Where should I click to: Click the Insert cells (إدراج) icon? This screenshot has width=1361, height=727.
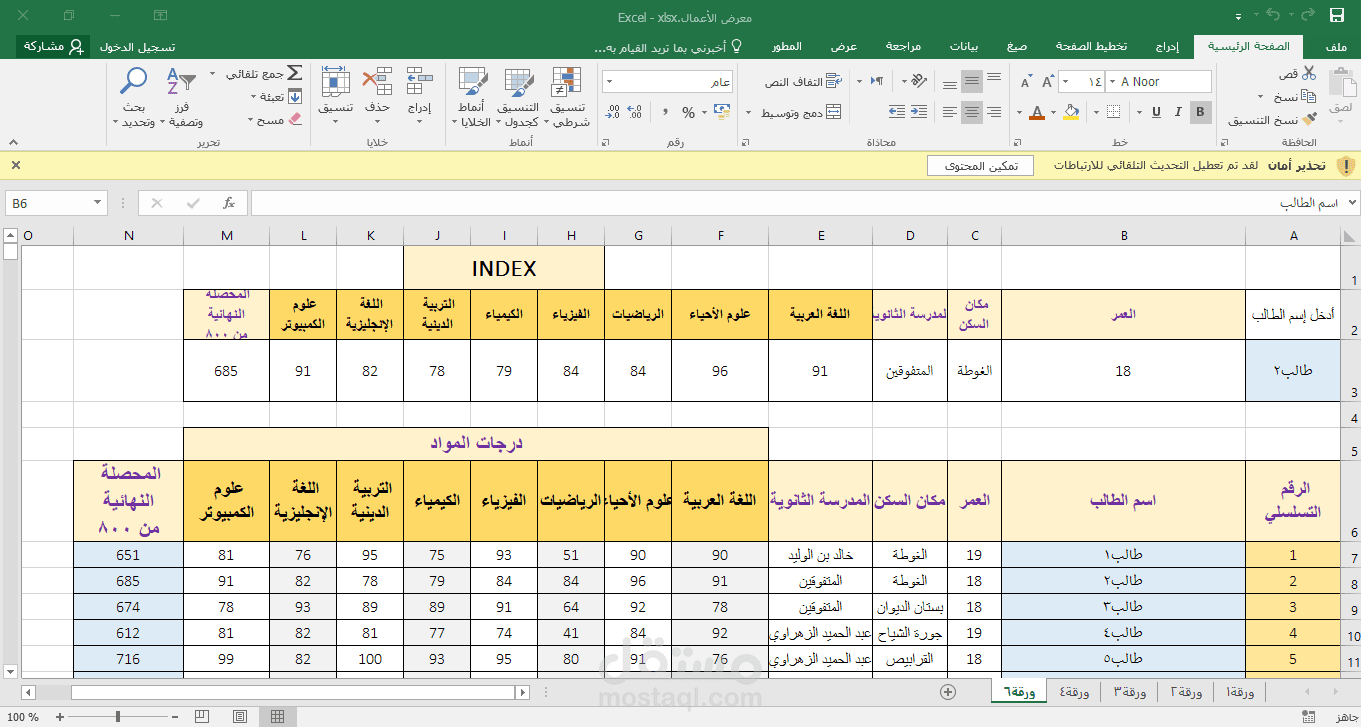[420, 81]
